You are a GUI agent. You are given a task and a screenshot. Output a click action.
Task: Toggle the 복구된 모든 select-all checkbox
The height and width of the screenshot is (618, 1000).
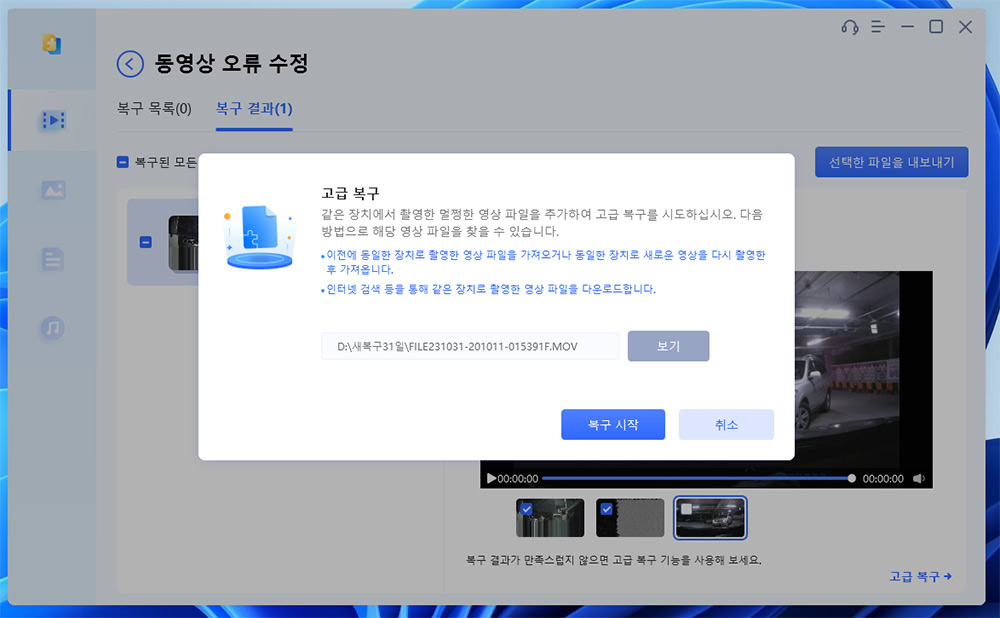pos(122,162)
